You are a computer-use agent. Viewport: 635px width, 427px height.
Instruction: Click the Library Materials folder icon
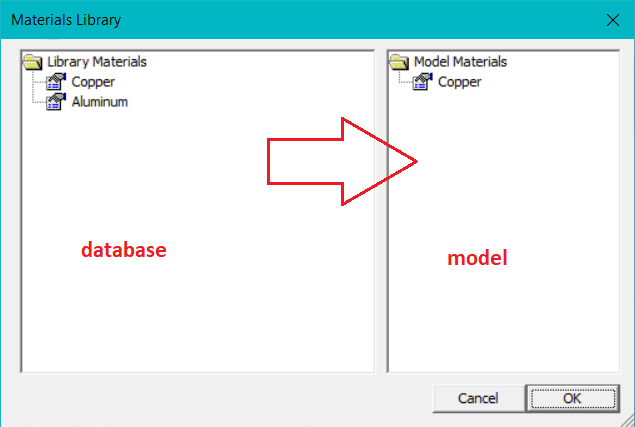tap(33, 62)
